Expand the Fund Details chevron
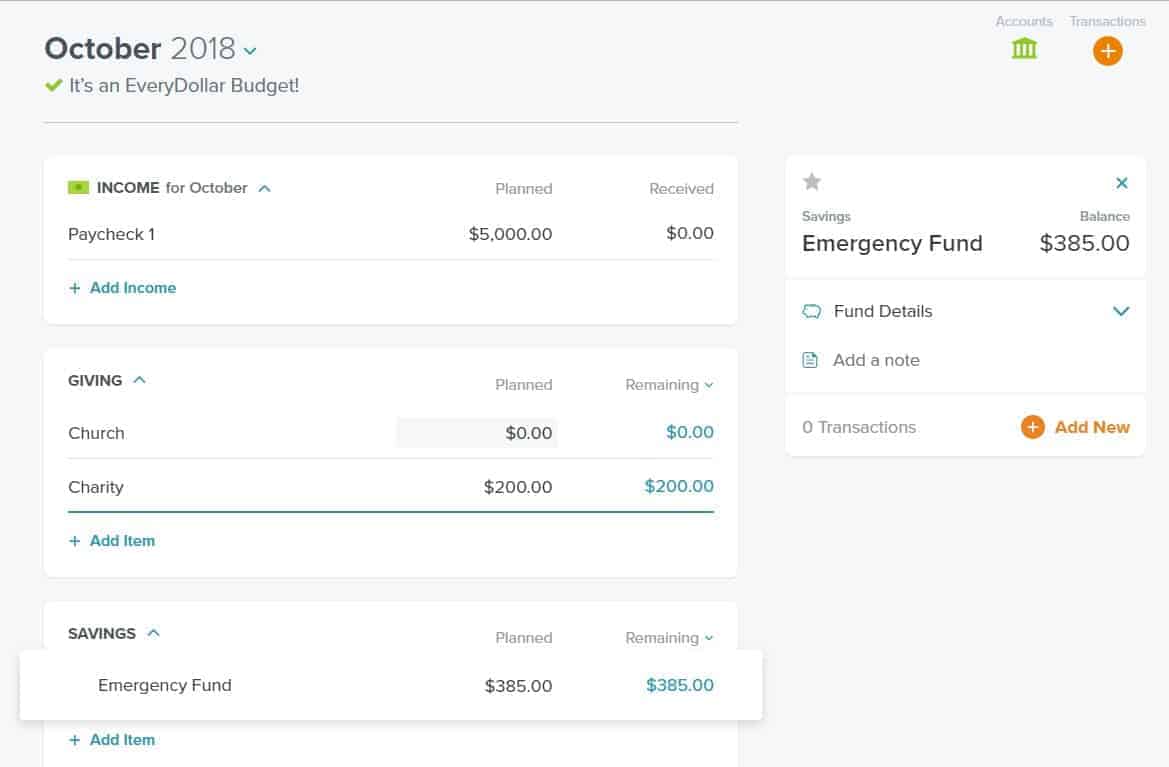The width and height of the screenshot is (1169, 767). [x=1121, y=312]
